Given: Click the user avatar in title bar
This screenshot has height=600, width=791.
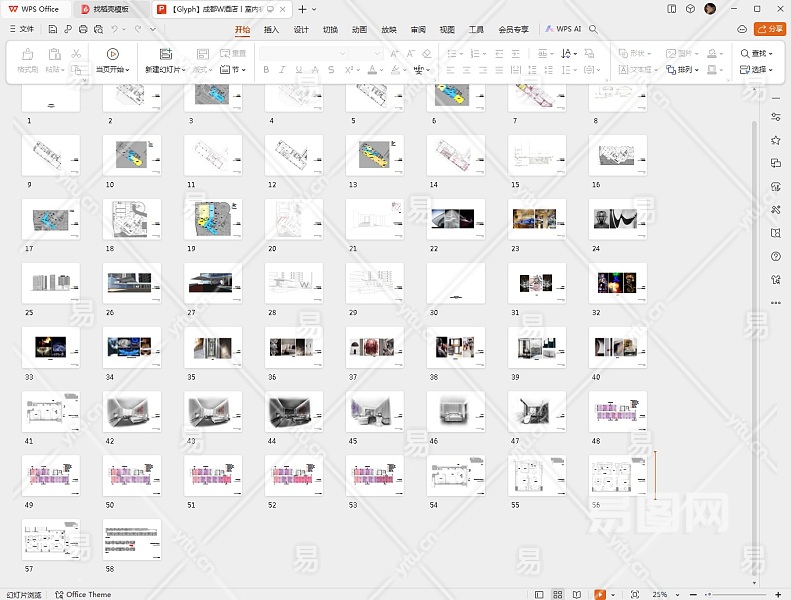Looking at the screenshot, I should pos(710,9).
